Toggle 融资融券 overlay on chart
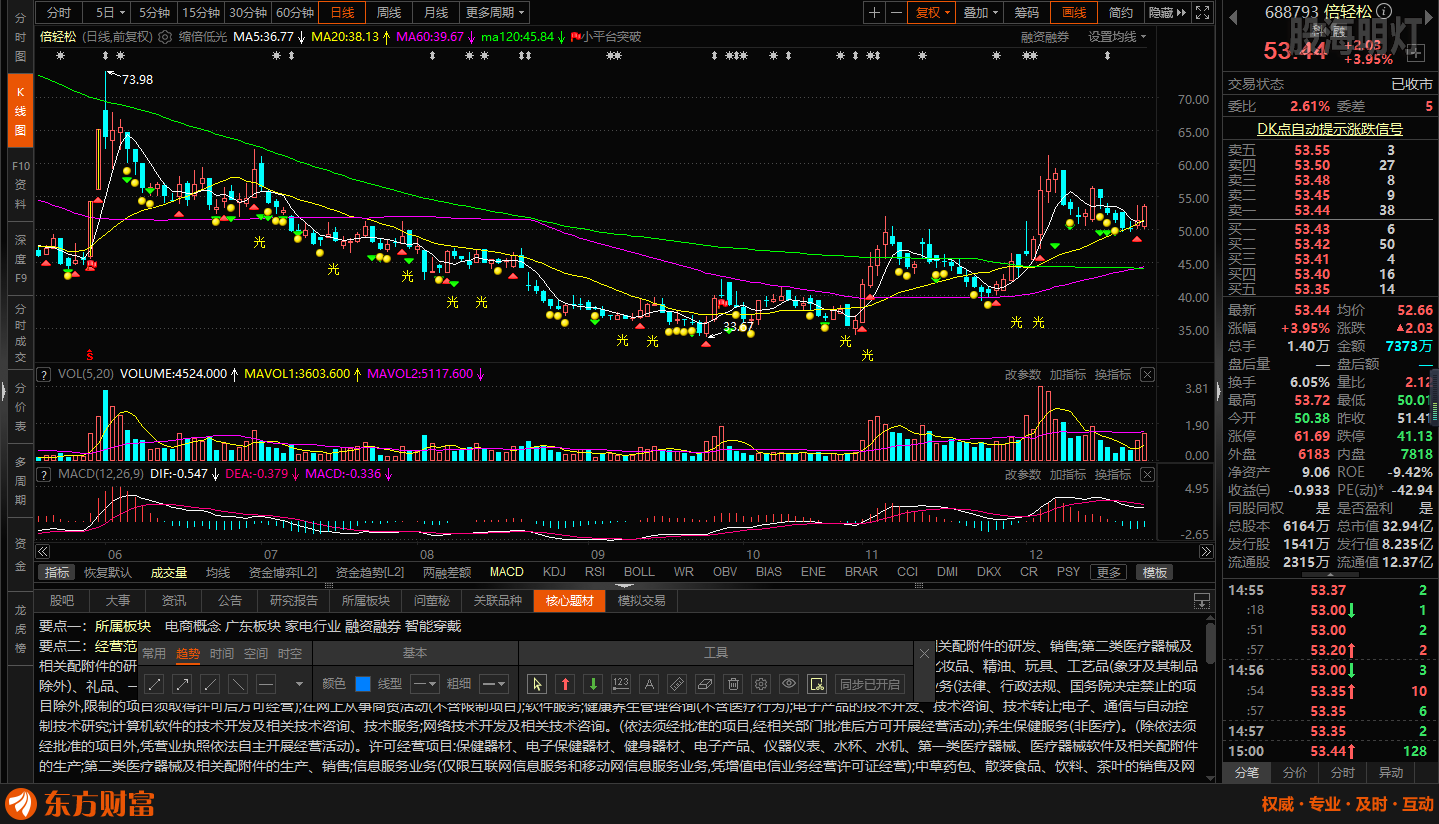 [1045, 36]
